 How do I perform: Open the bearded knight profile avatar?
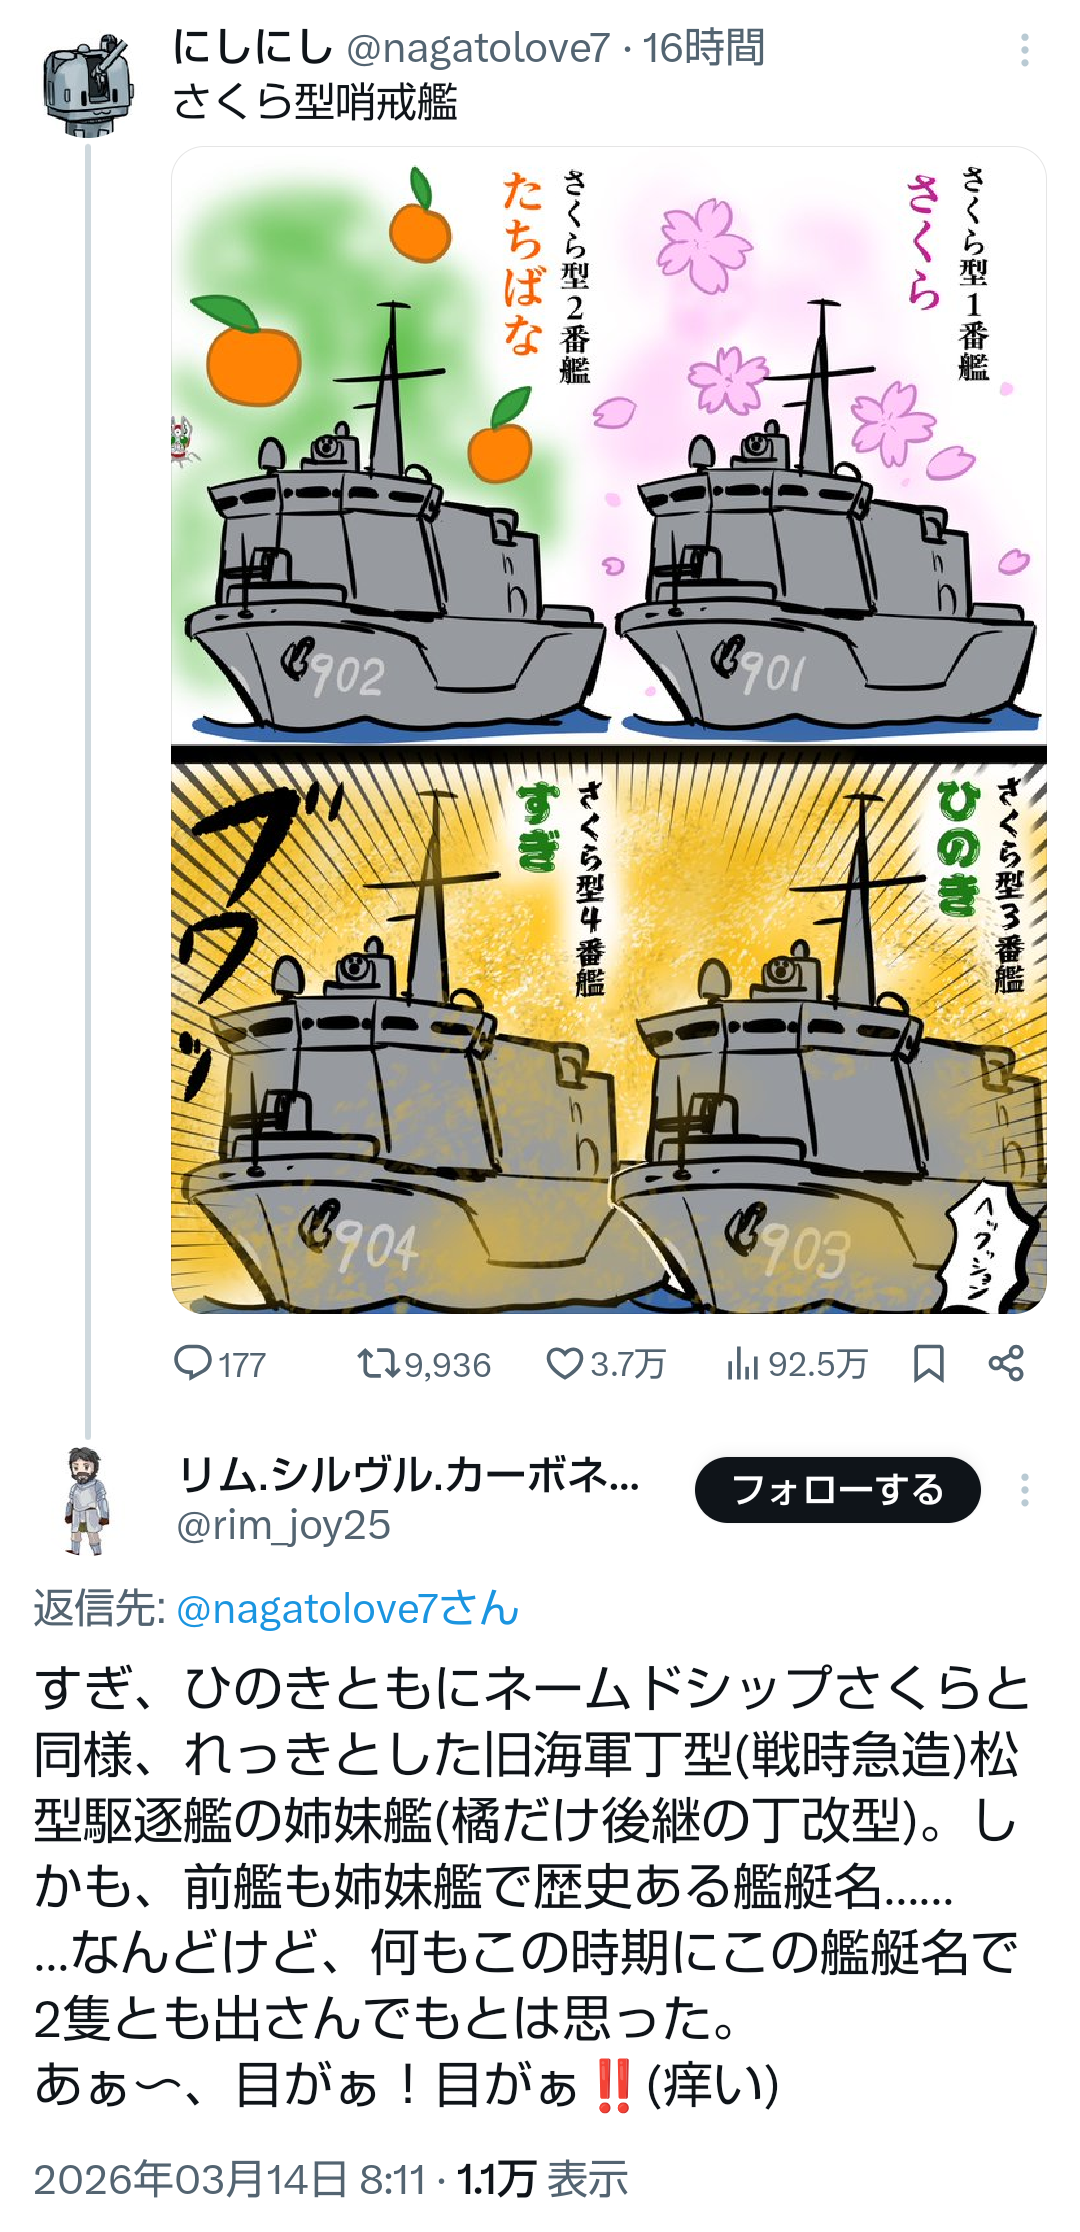(x=88, y=1500)
